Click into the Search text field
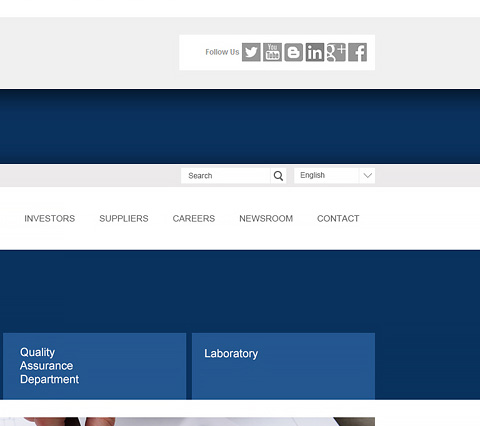This screenshot has height=426, width=480. (225, 175)
